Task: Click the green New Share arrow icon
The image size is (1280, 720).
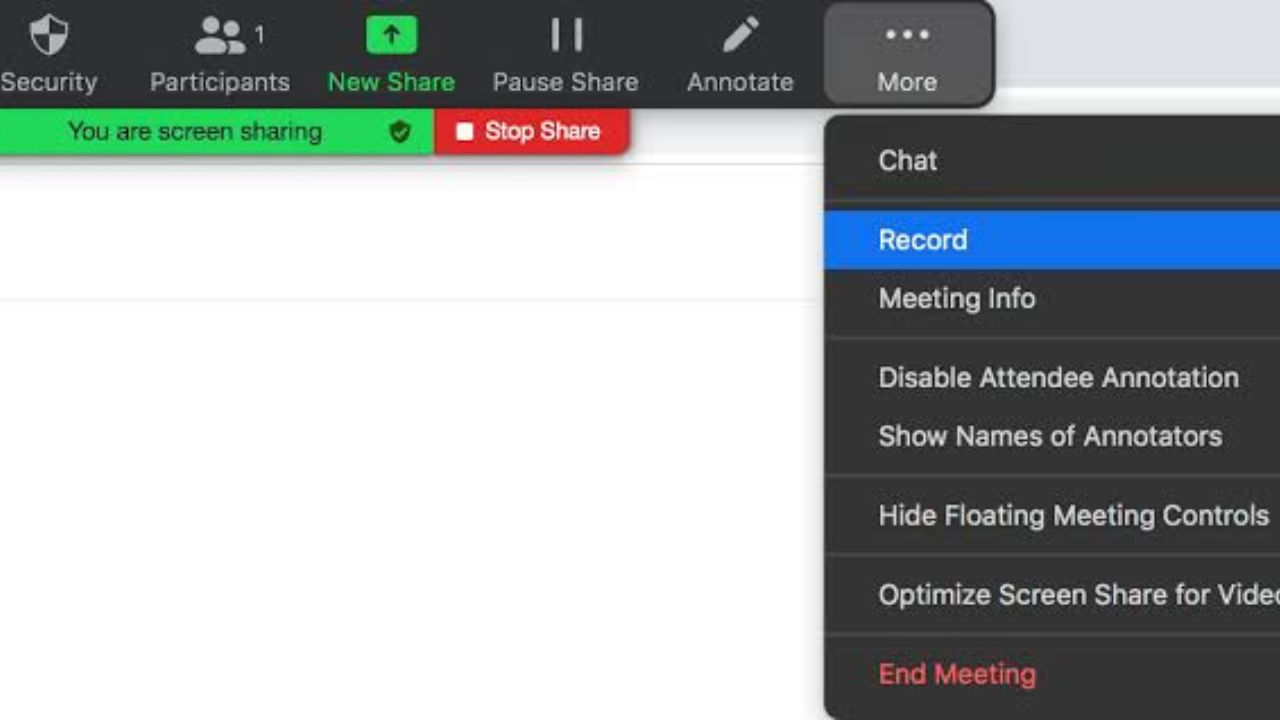Action: [391, 36]
